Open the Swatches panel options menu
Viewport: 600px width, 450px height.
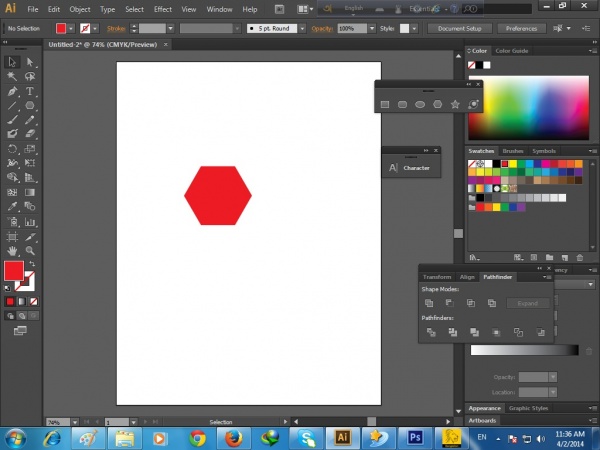pyautogui.click(x=592, y=150)
